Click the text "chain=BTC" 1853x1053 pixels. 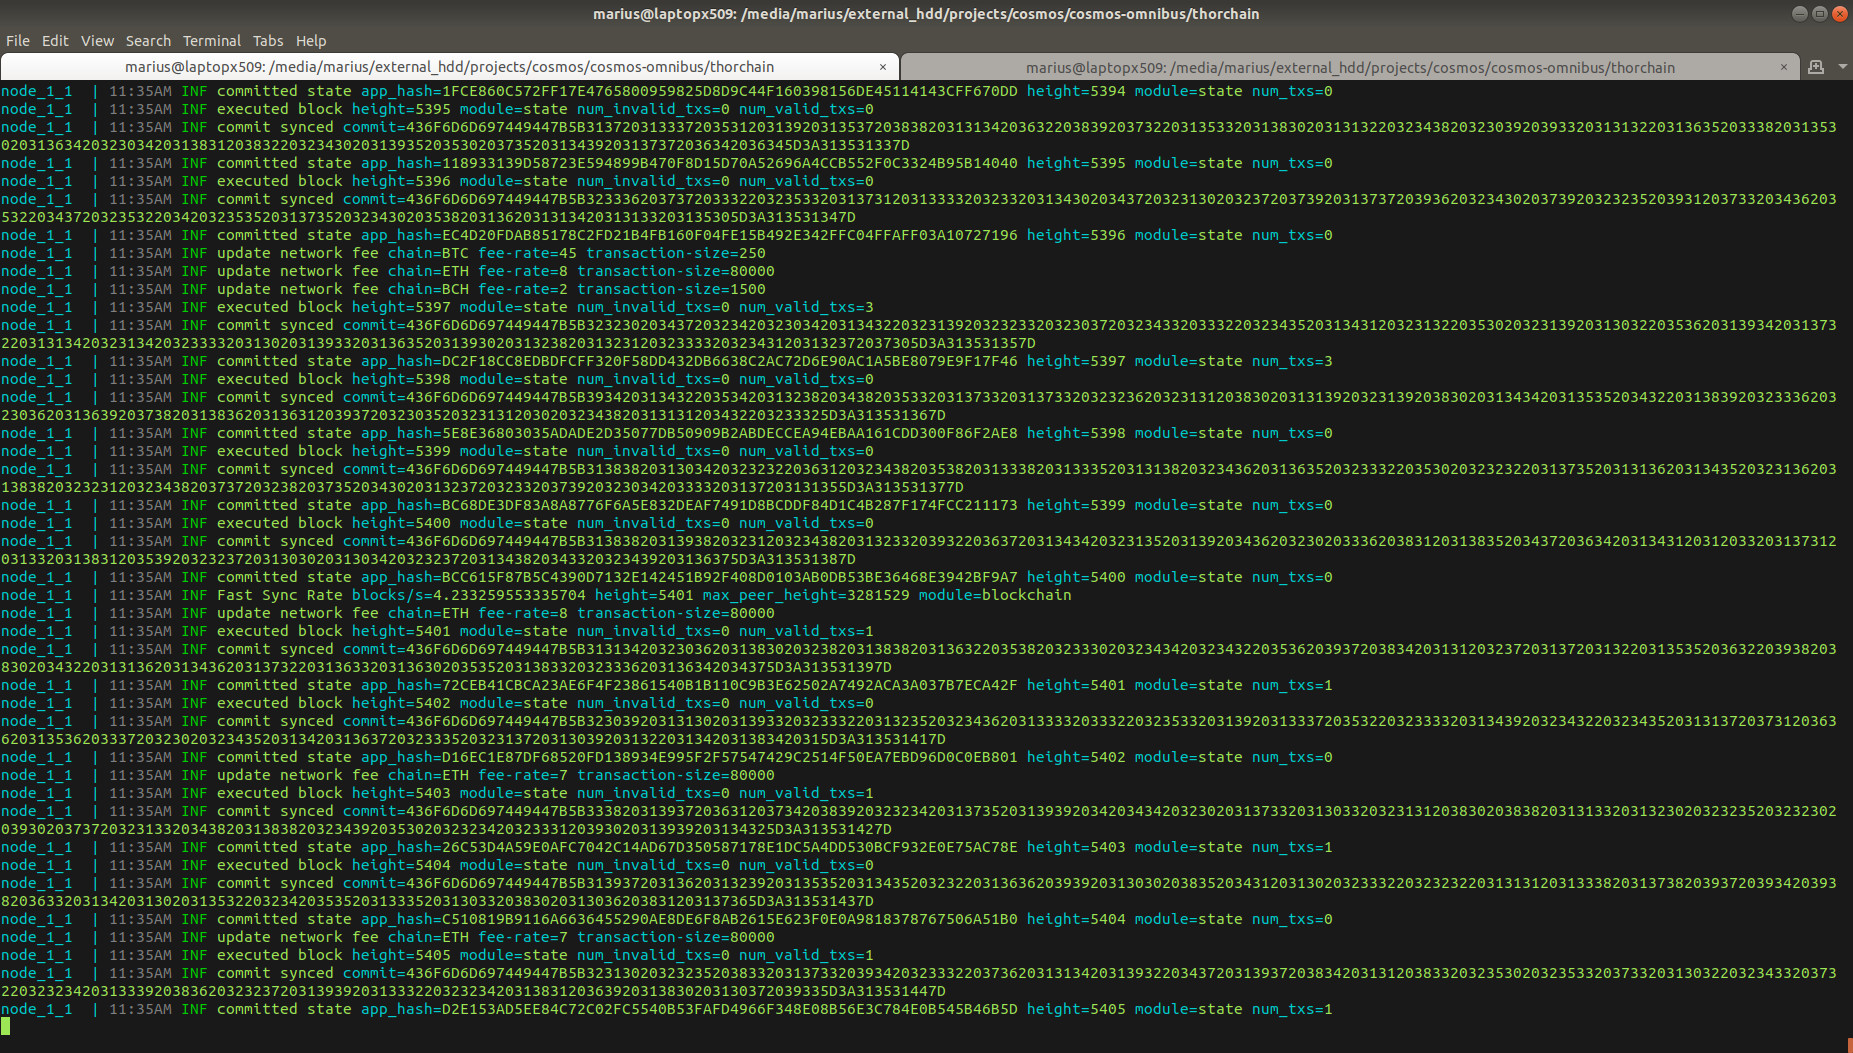428,253
